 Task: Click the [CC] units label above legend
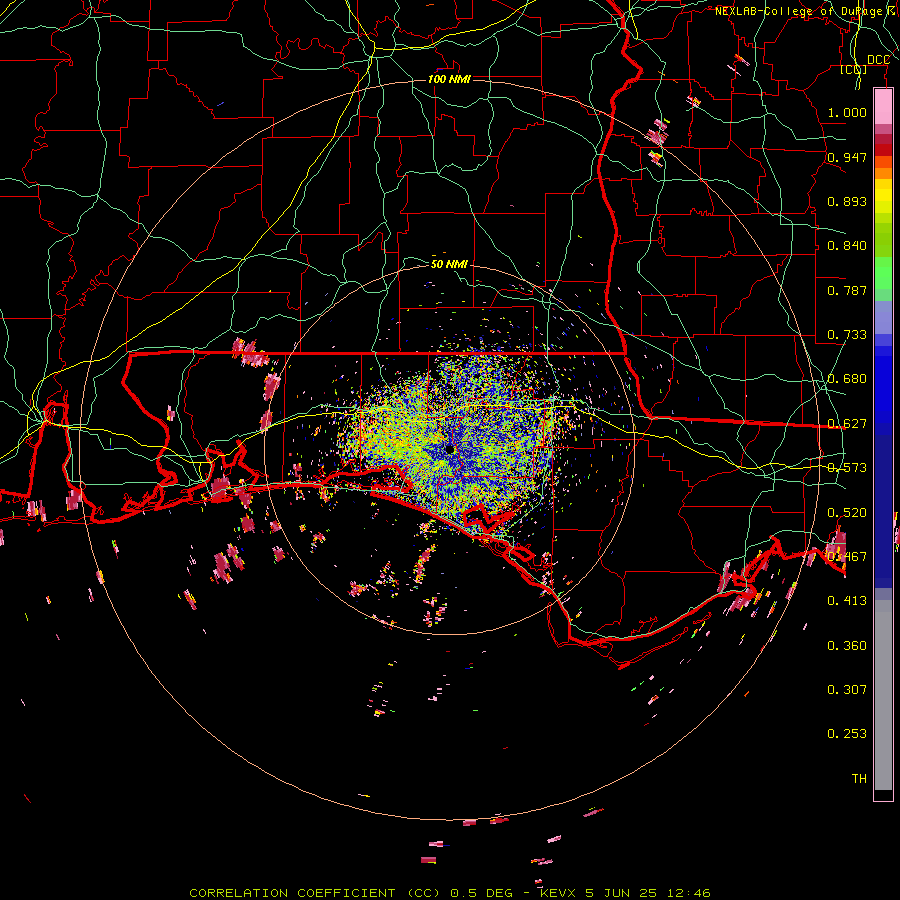tap(854, 69)
